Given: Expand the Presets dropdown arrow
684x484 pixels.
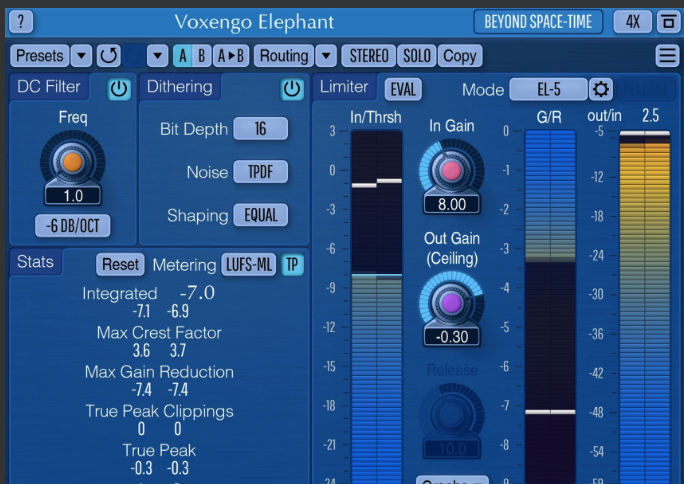Looking at the screenshot, I should (x=81, y=56).
